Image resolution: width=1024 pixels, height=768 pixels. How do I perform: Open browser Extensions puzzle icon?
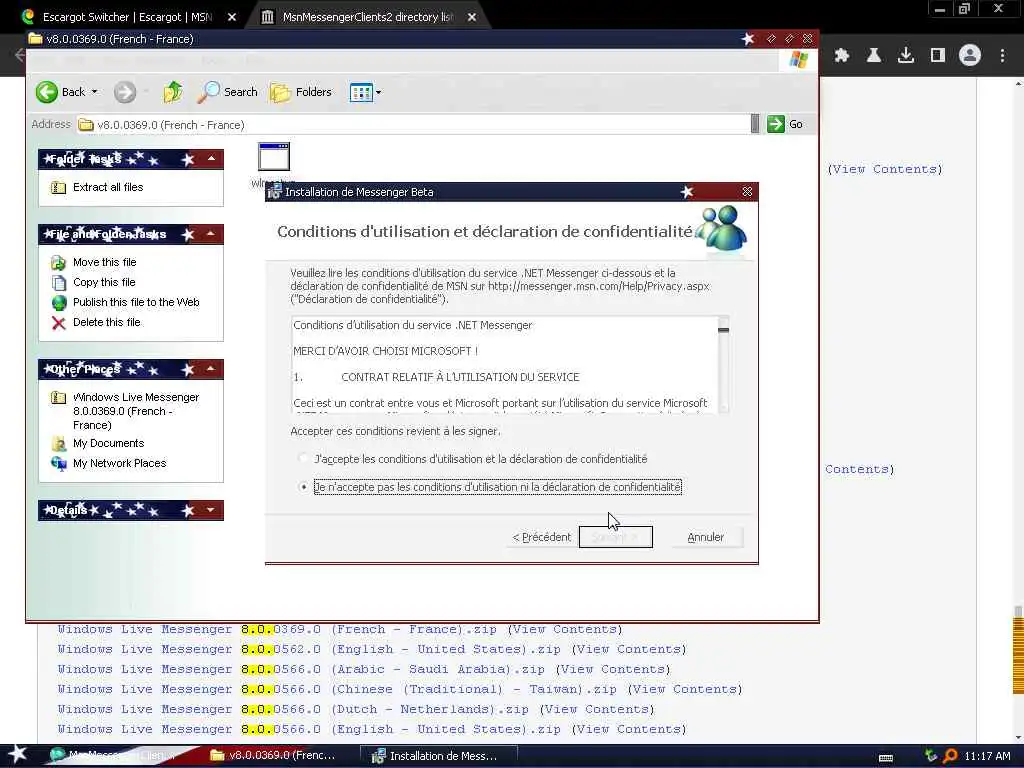point(842,56)
